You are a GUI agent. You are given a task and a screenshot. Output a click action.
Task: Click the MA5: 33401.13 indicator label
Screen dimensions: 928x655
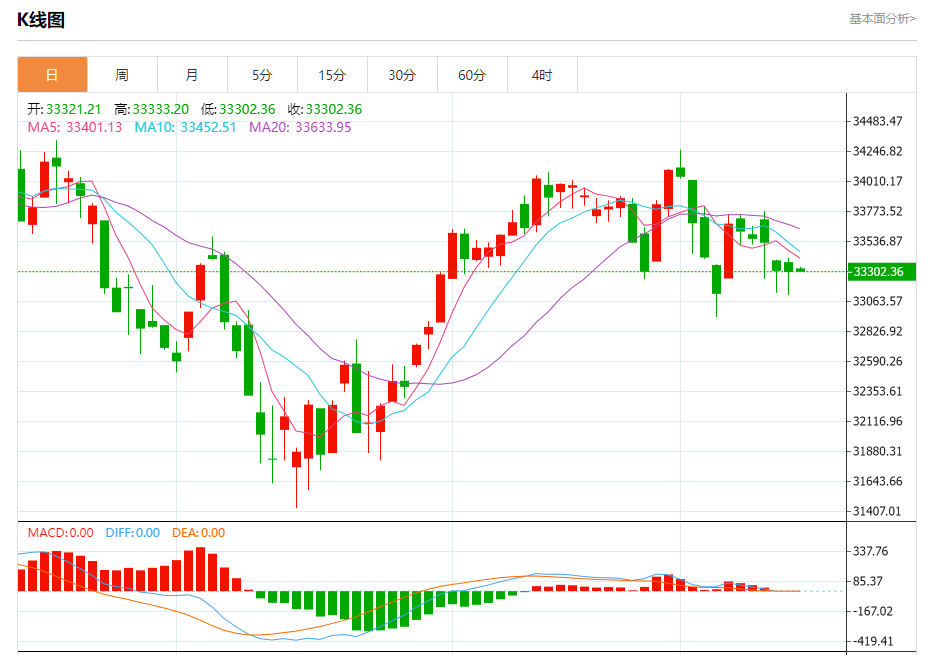(75, 127)
